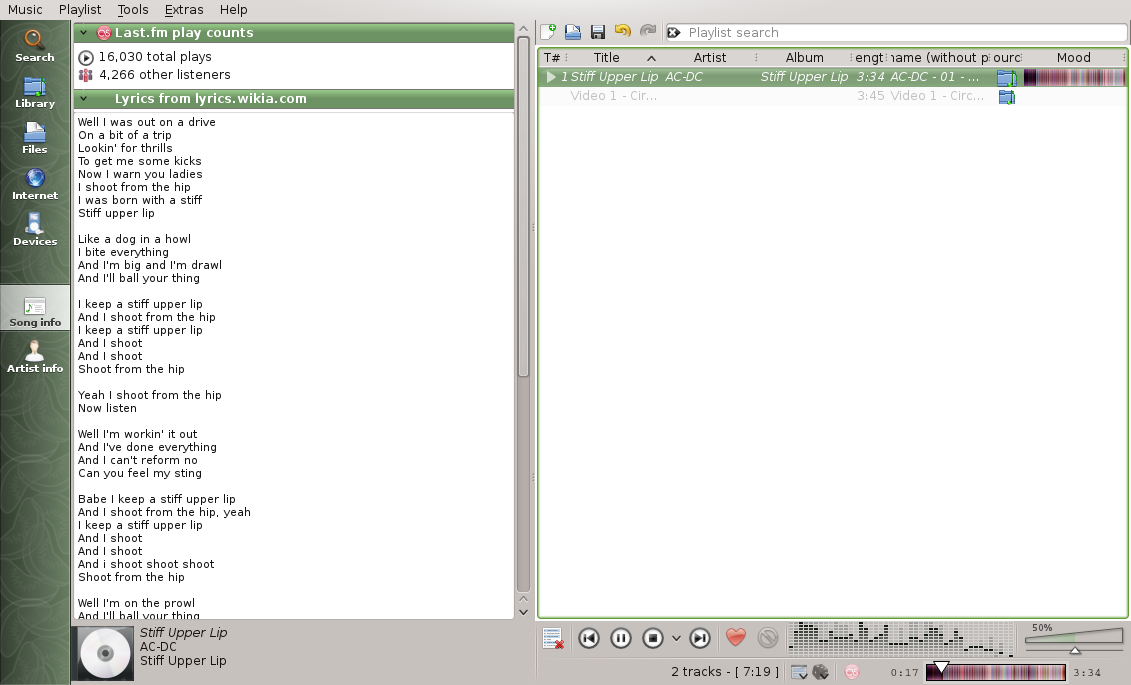Go to the previous track
1131x685 pixels.
pos(589,638)
